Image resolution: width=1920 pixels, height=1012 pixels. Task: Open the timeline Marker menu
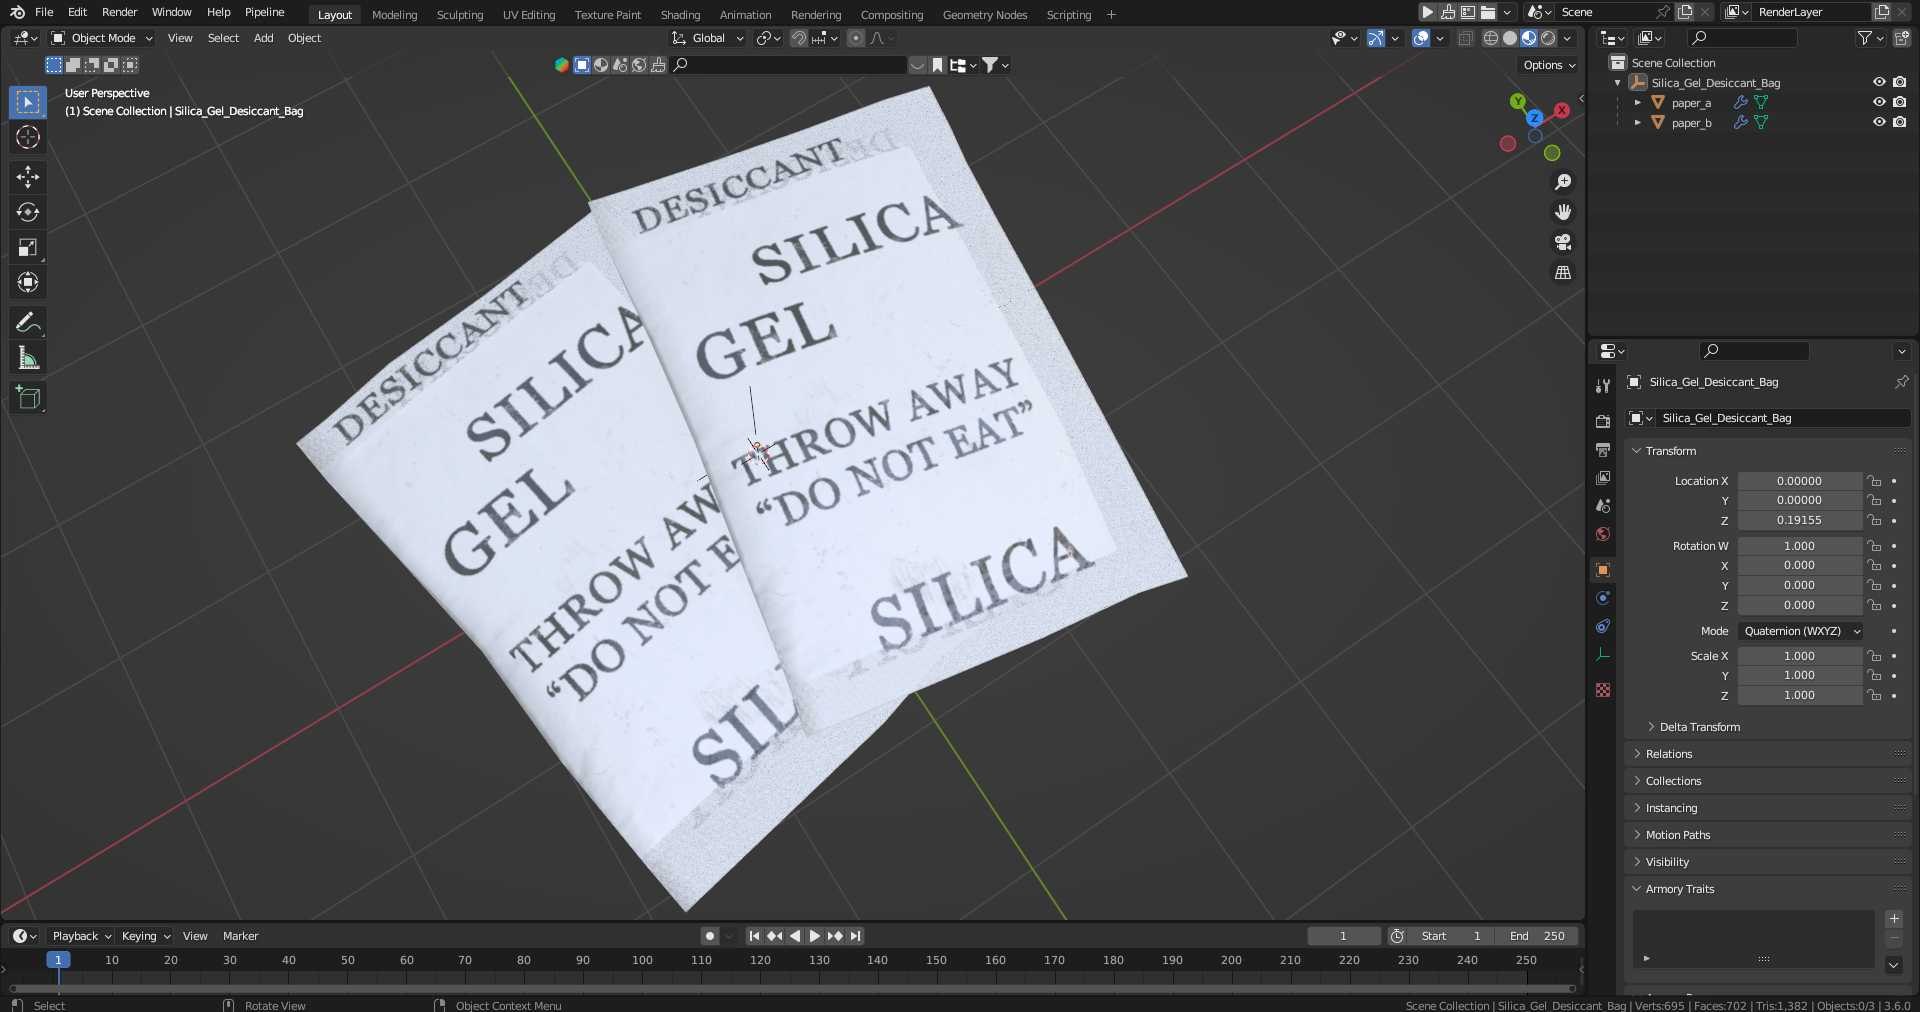[x=240, y=936]
